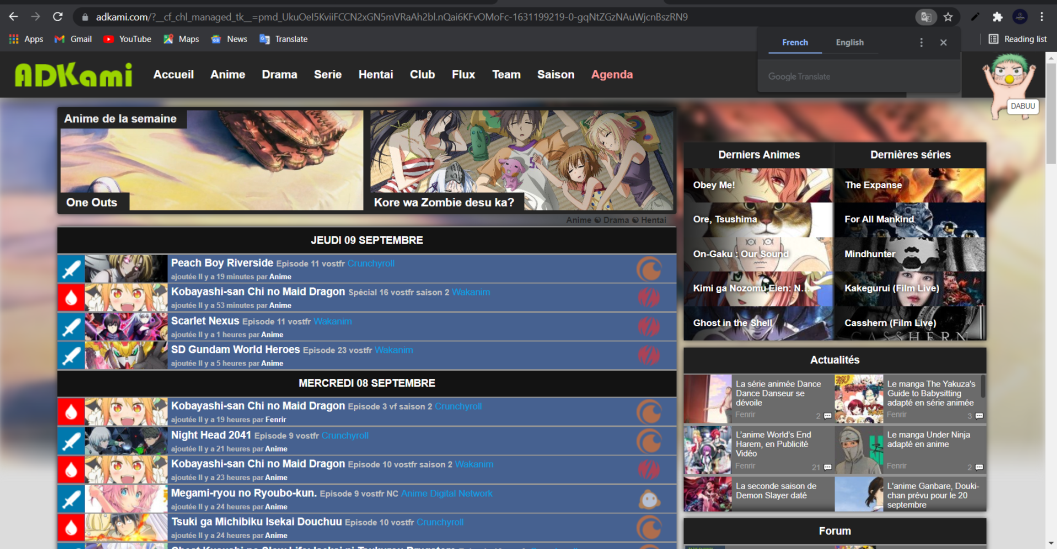Click the DABUU mascot avatar

pyautogui.click(x=1009, y=86)
